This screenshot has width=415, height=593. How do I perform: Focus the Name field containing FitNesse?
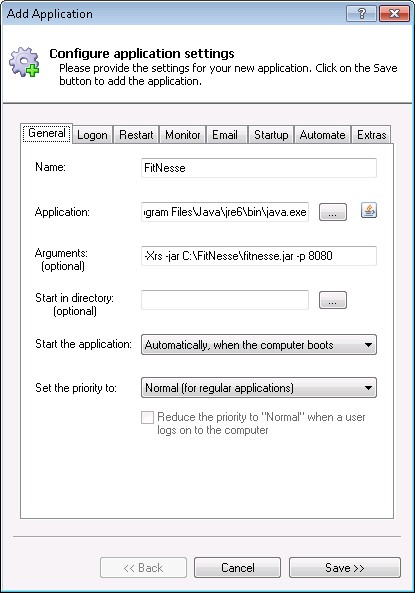(x=259, y=168)
